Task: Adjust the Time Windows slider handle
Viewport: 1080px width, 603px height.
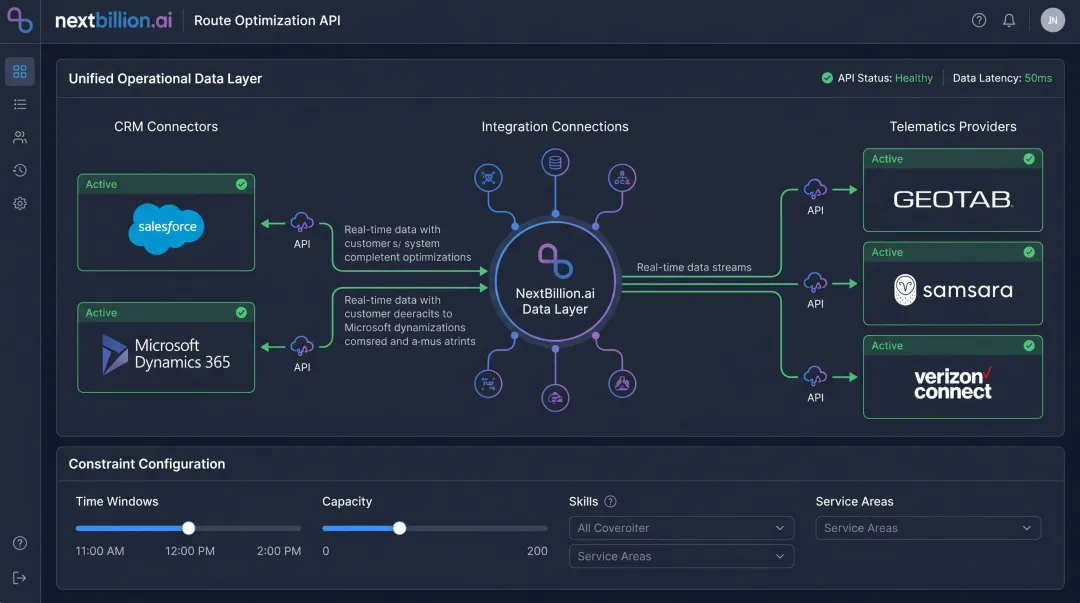Action: 189,528
